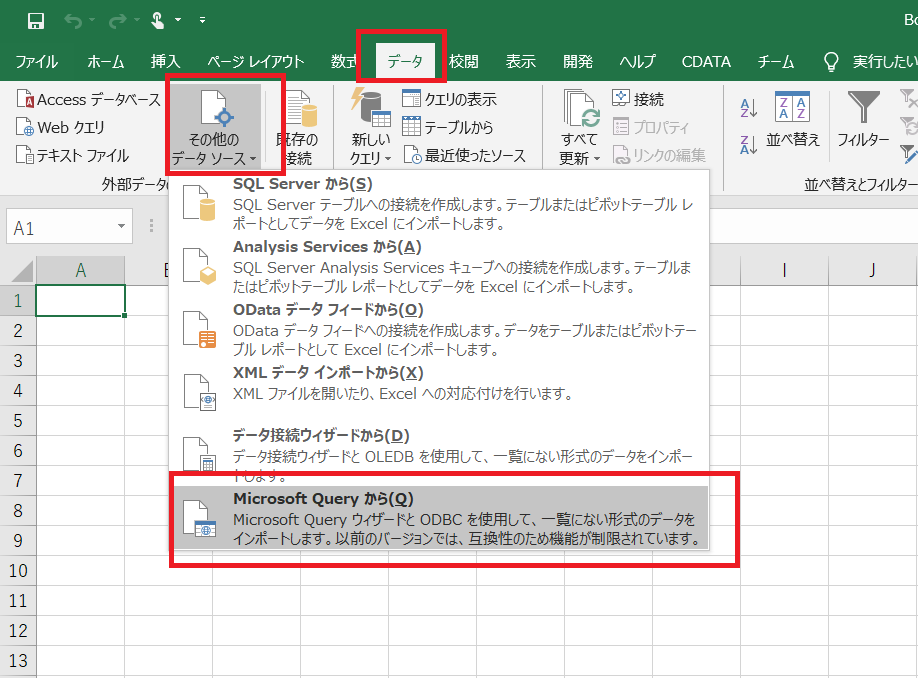This screenshot has height=678, width=918.
Task: Click the Save floppy disk icon
Action: (x=36, y=21)
